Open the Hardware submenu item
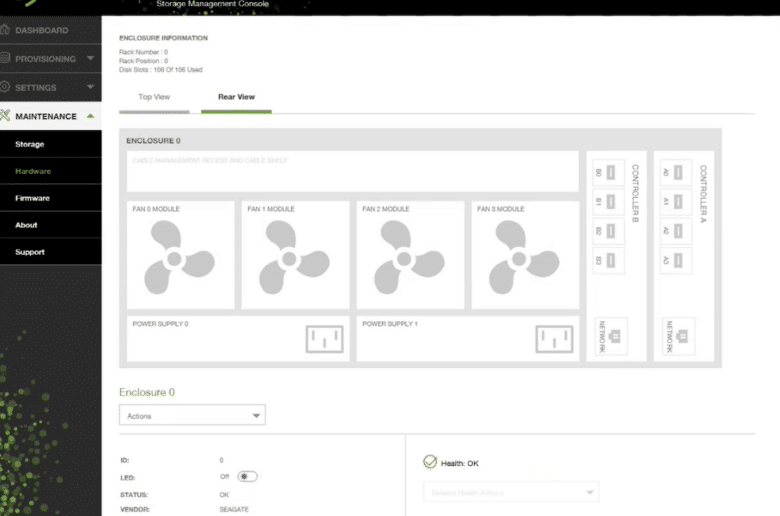The image size is (780, 516). coord(51,171)
